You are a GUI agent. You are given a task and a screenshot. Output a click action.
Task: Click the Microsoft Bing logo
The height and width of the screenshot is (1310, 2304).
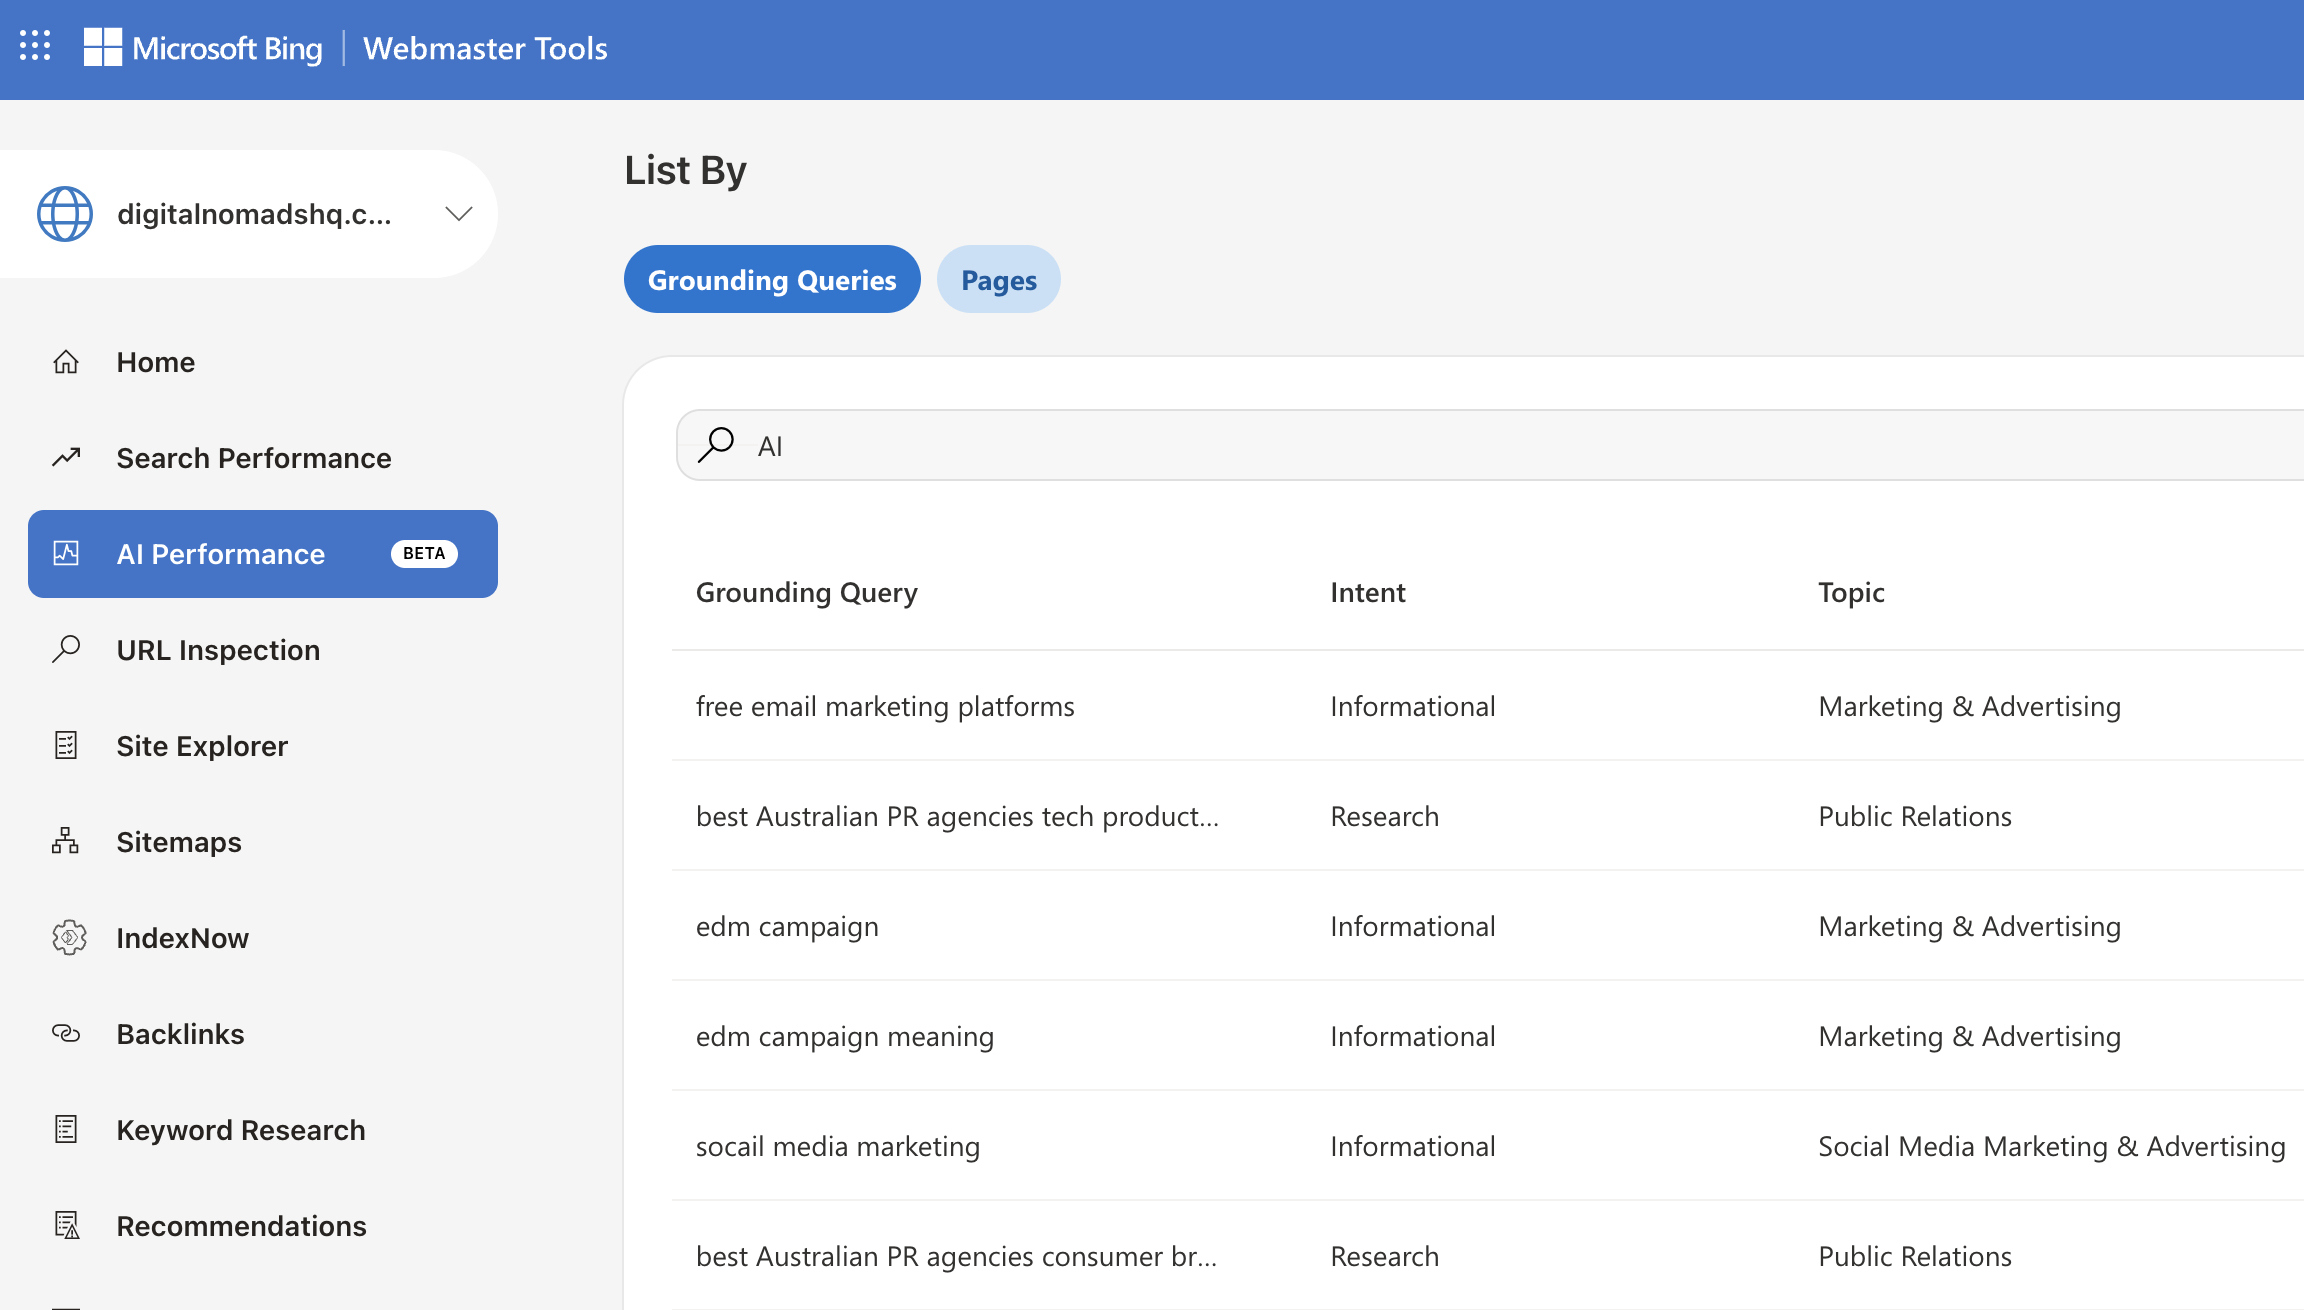[203, 48]
